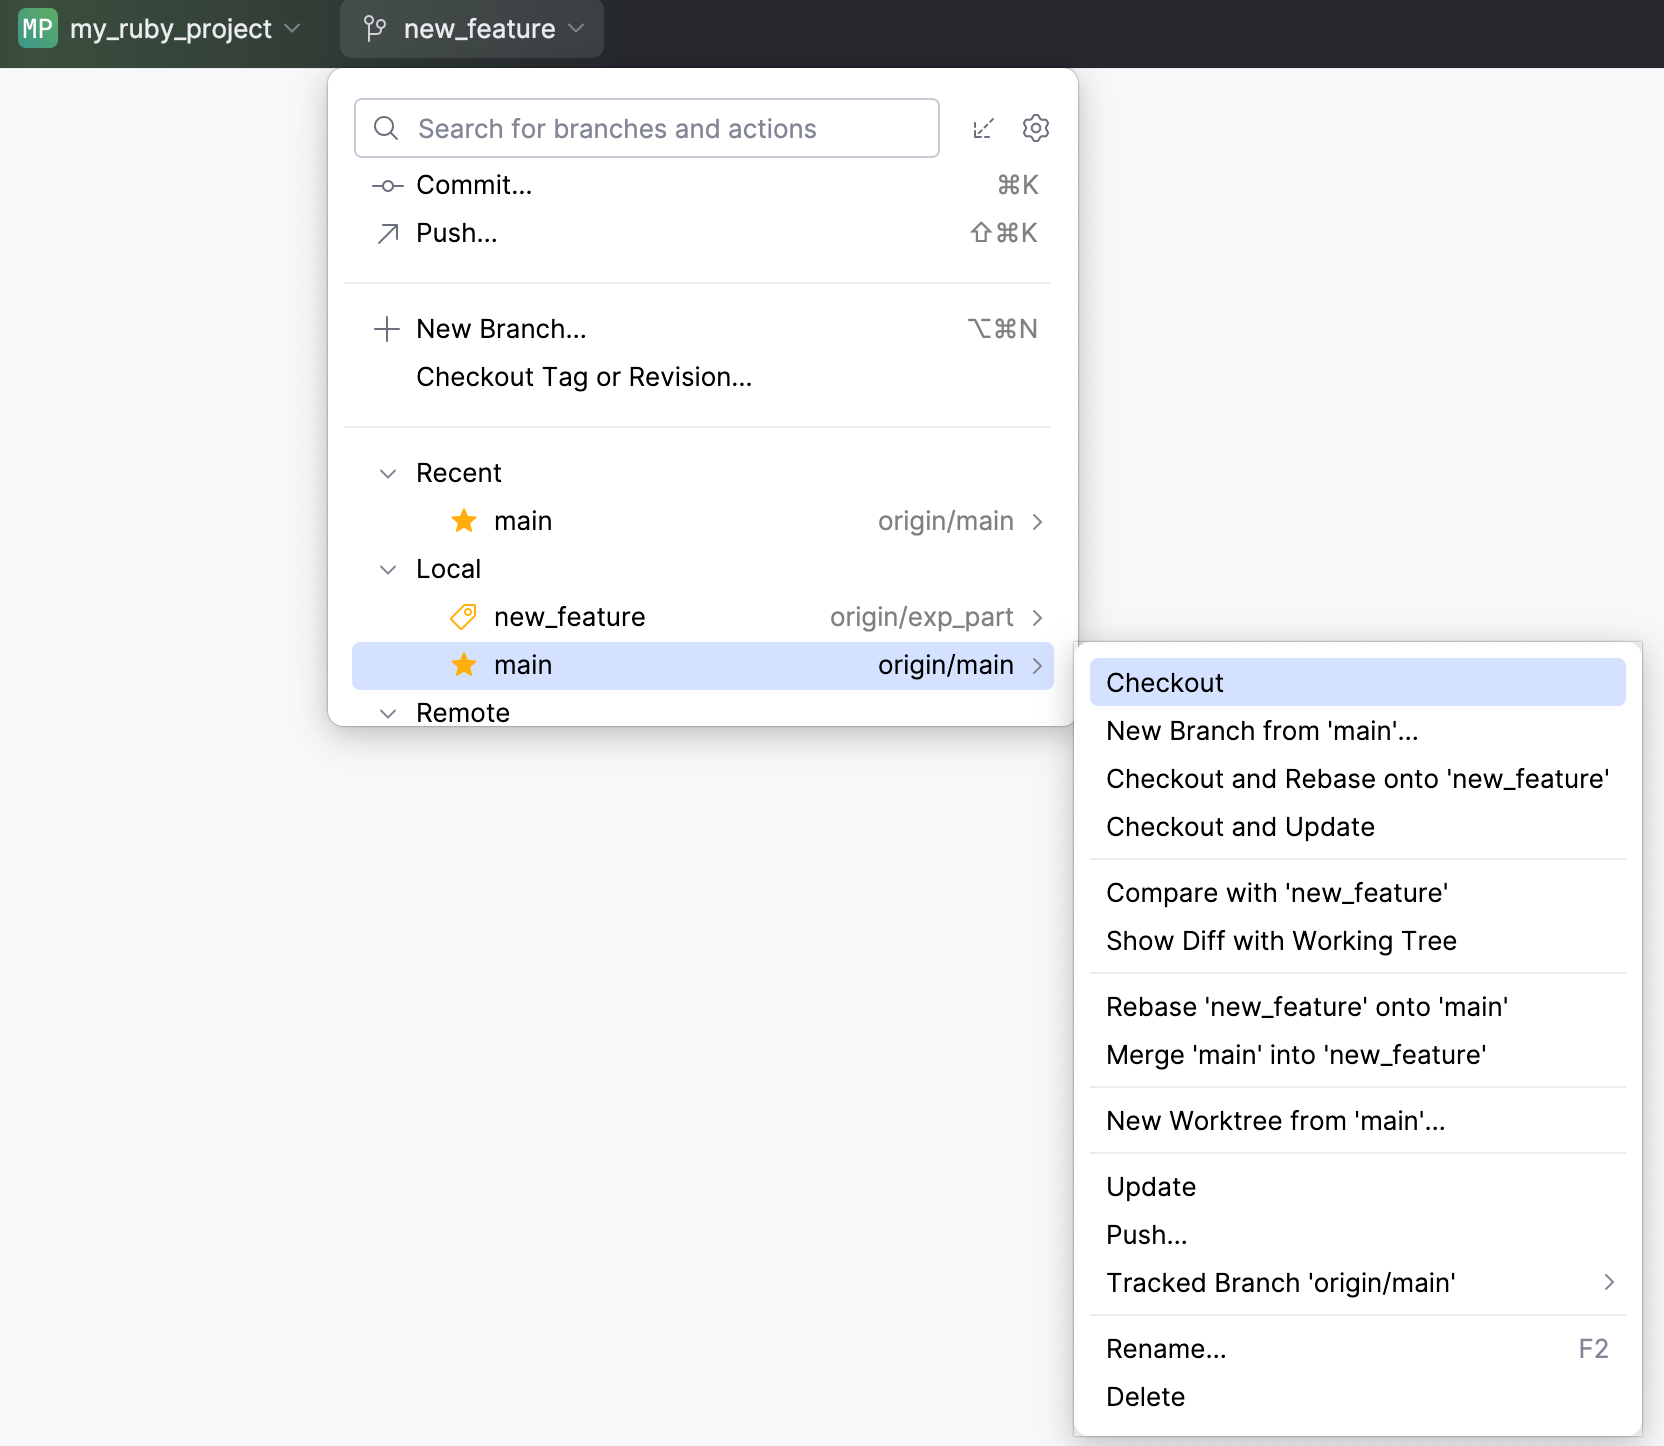Click the Push arrow icon

(x=387, y=233)
